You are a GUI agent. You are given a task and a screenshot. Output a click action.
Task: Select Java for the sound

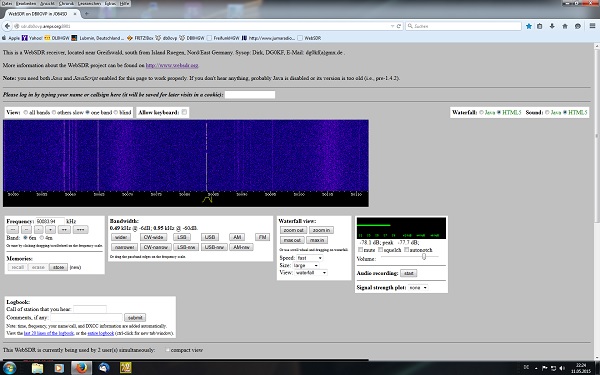pyautogui.click(x=547, y=112)
